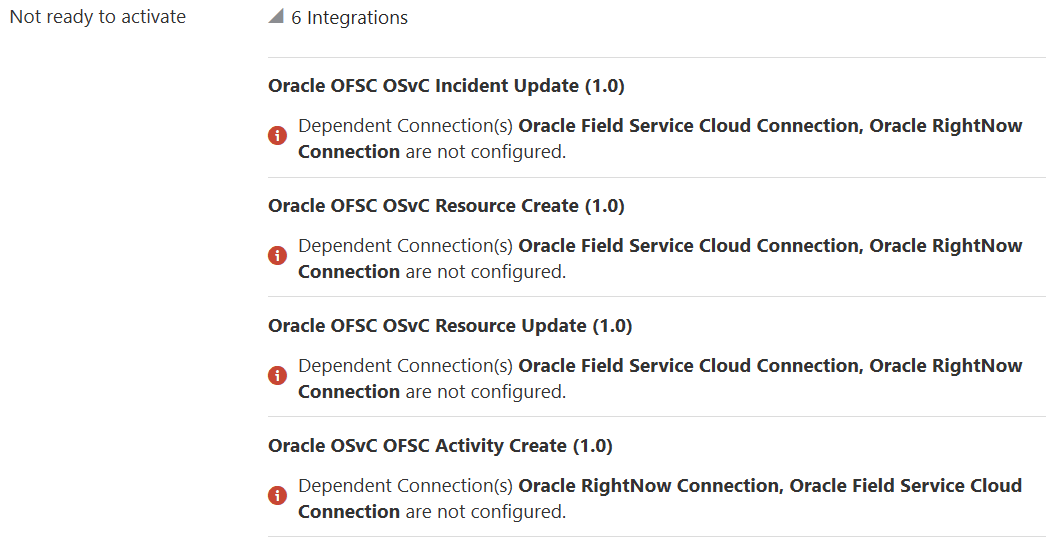Click error icon under OFSC OSvC Resource Create
Screen dimensions: 1046x538
[278, 256]
